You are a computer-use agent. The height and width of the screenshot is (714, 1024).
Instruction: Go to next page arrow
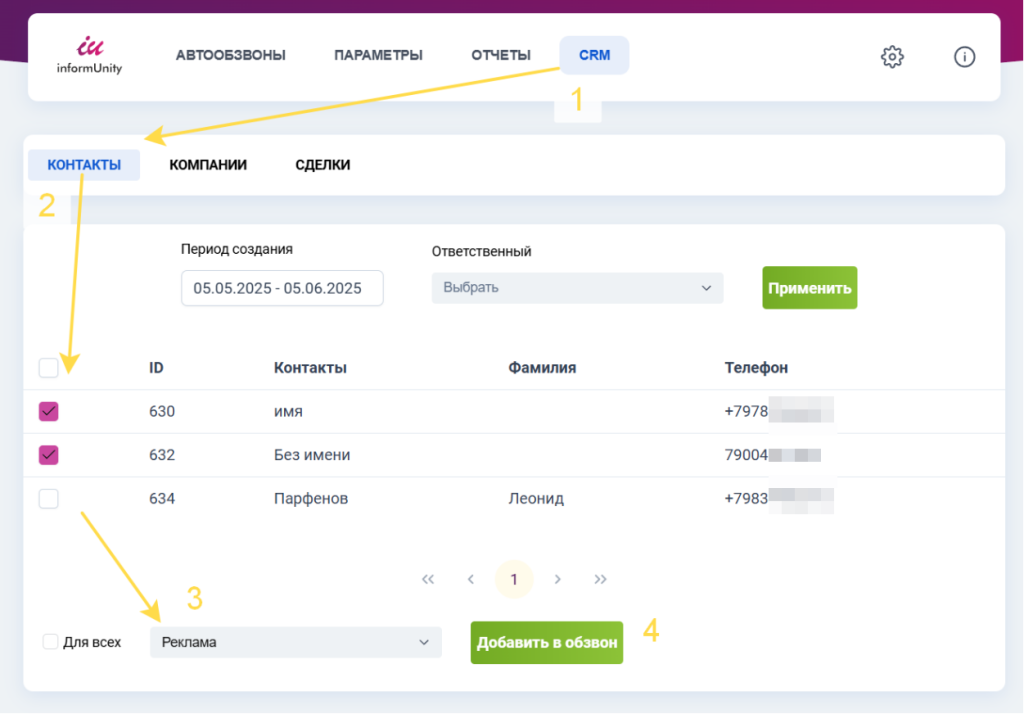tap(558, 579)
